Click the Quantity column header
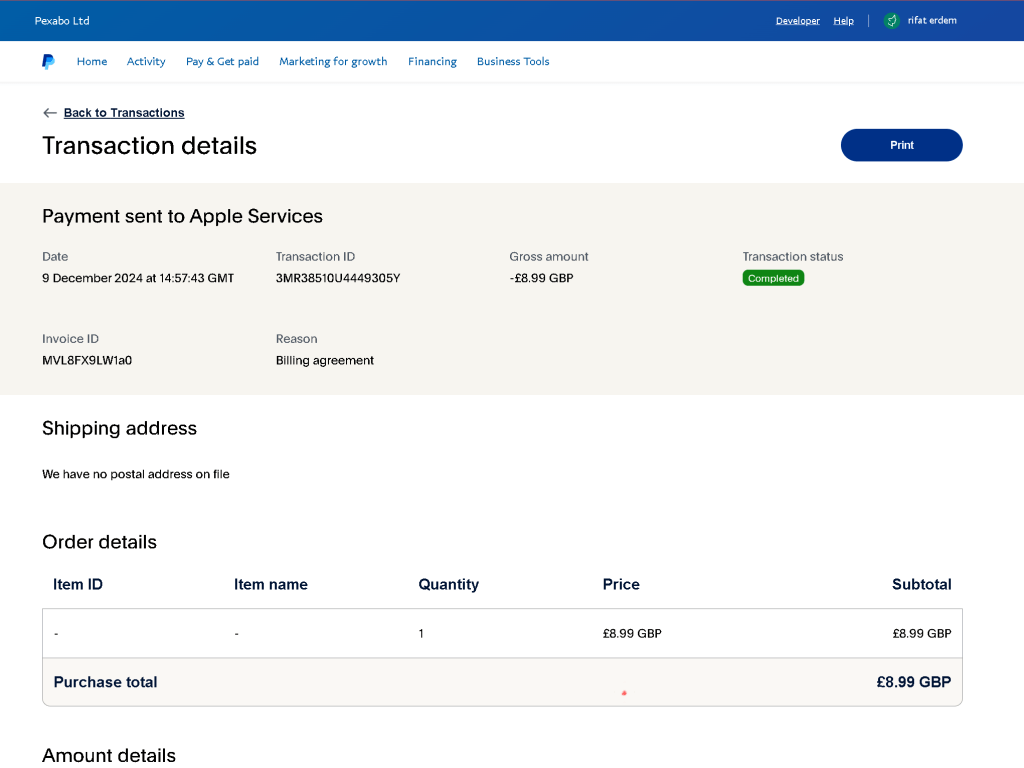The height and width of the screenshot is (768, 1024). click(449, 584)
